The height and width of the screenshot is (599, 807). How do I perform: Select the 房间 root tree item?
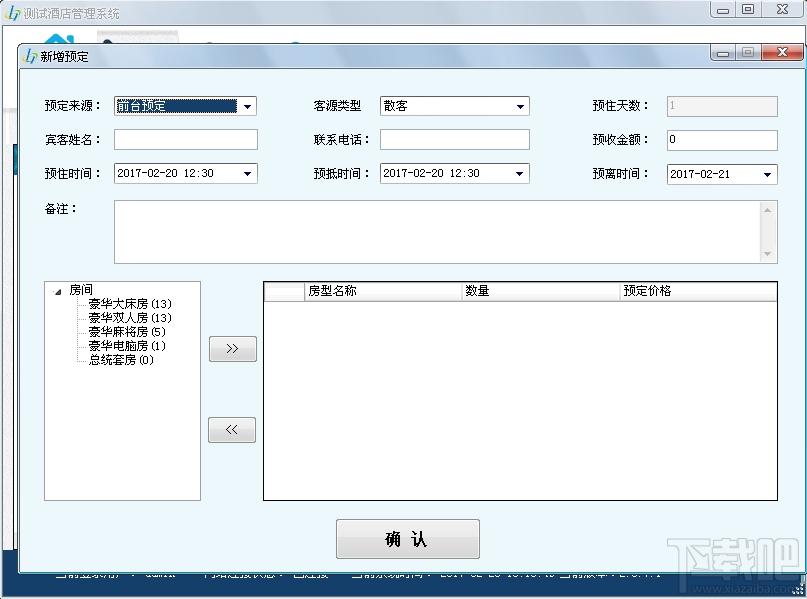(x=81, y=290)
